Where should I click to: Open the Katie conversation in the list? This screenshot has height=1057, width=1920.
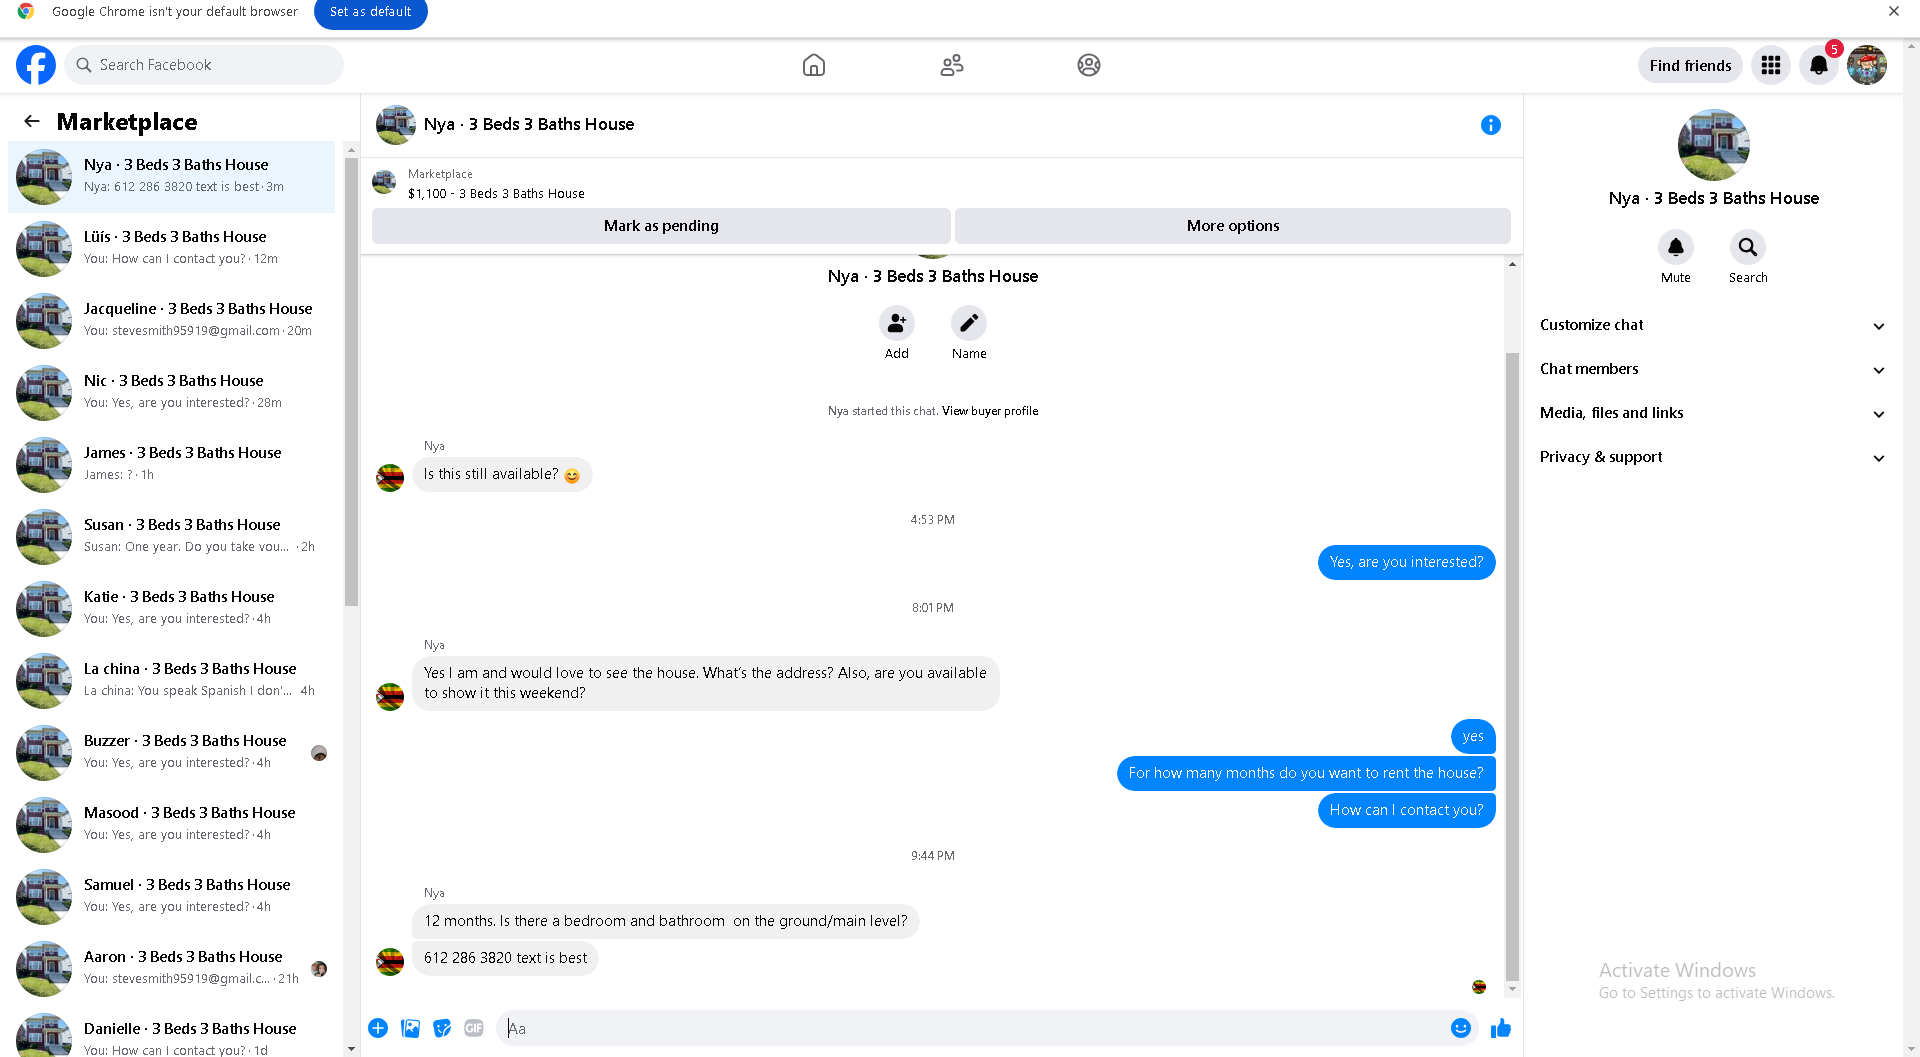tap(172, 608)
